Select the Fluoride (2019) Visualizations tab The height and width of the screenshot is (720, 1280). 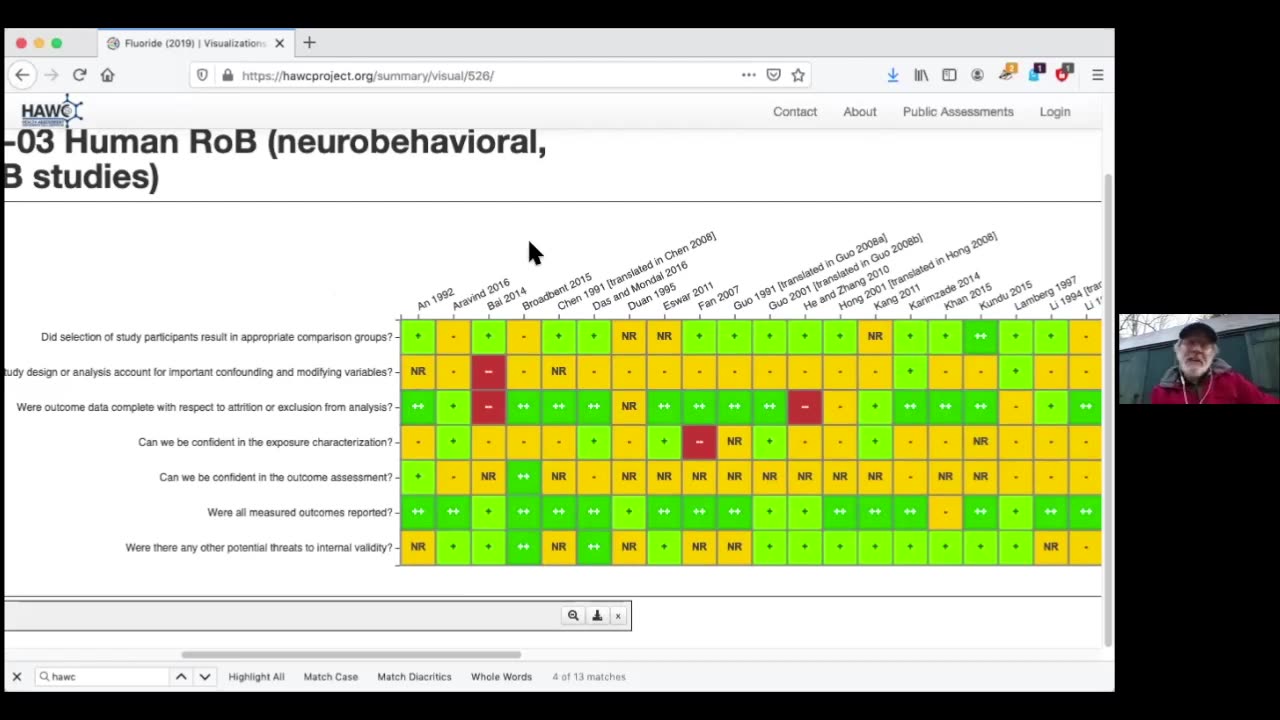pyautogui.click(x=195, y=43)
